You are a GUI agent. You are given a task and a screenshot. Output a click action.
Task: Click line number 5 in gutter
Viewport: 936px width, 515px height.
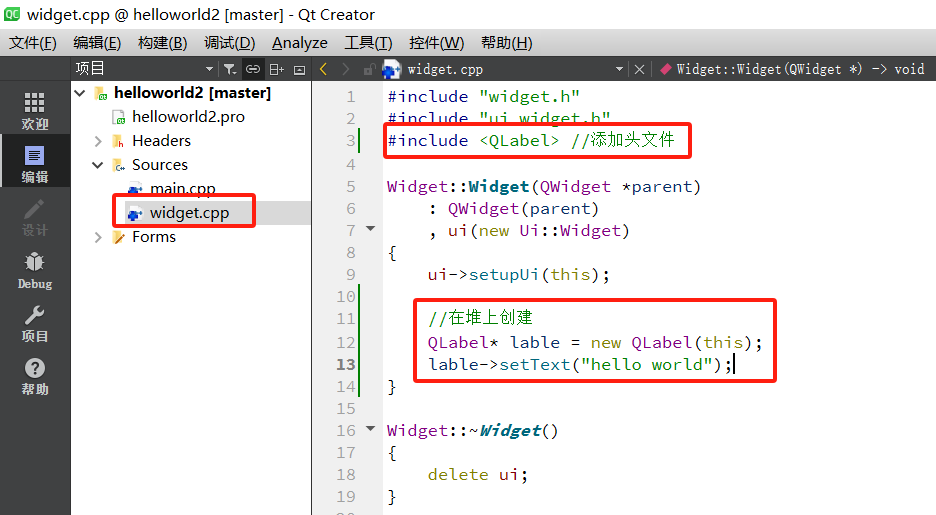350,187
